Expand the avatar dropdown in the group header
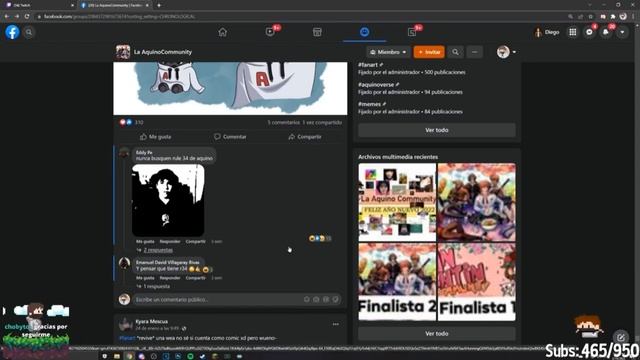 pos(507,52)
